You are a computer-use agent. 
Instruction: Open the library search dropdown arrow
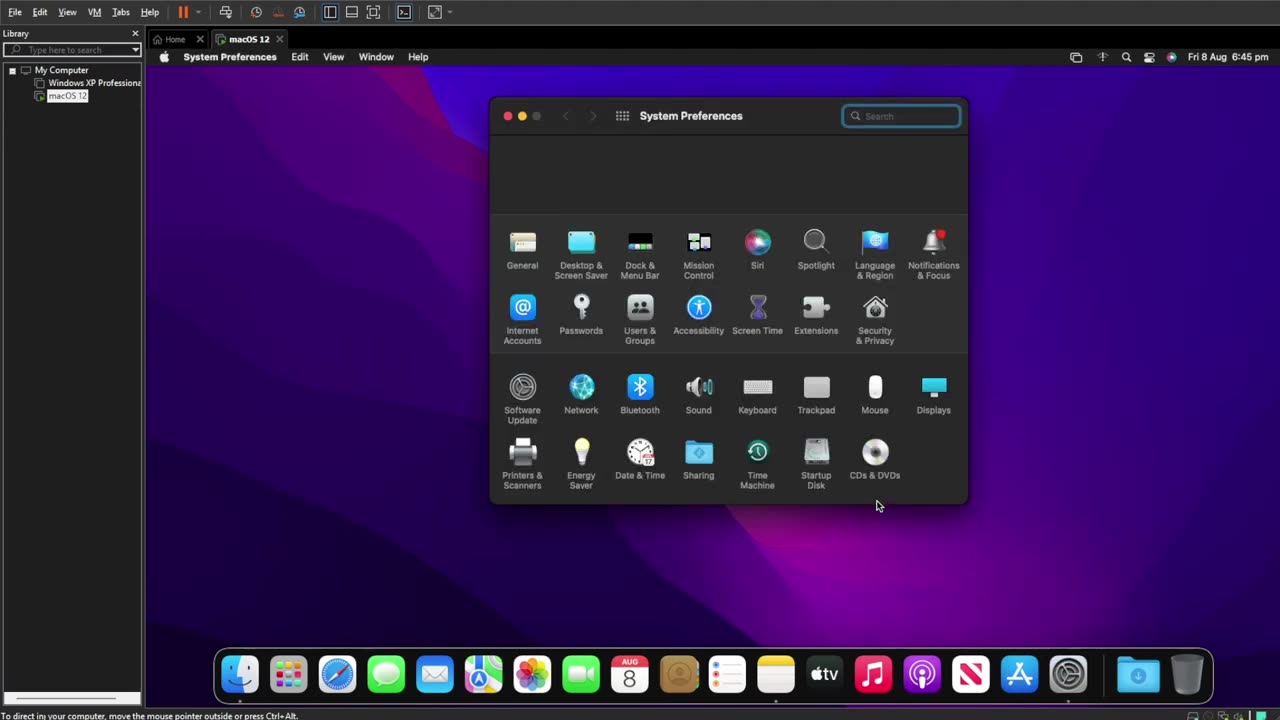pos(135,50)
